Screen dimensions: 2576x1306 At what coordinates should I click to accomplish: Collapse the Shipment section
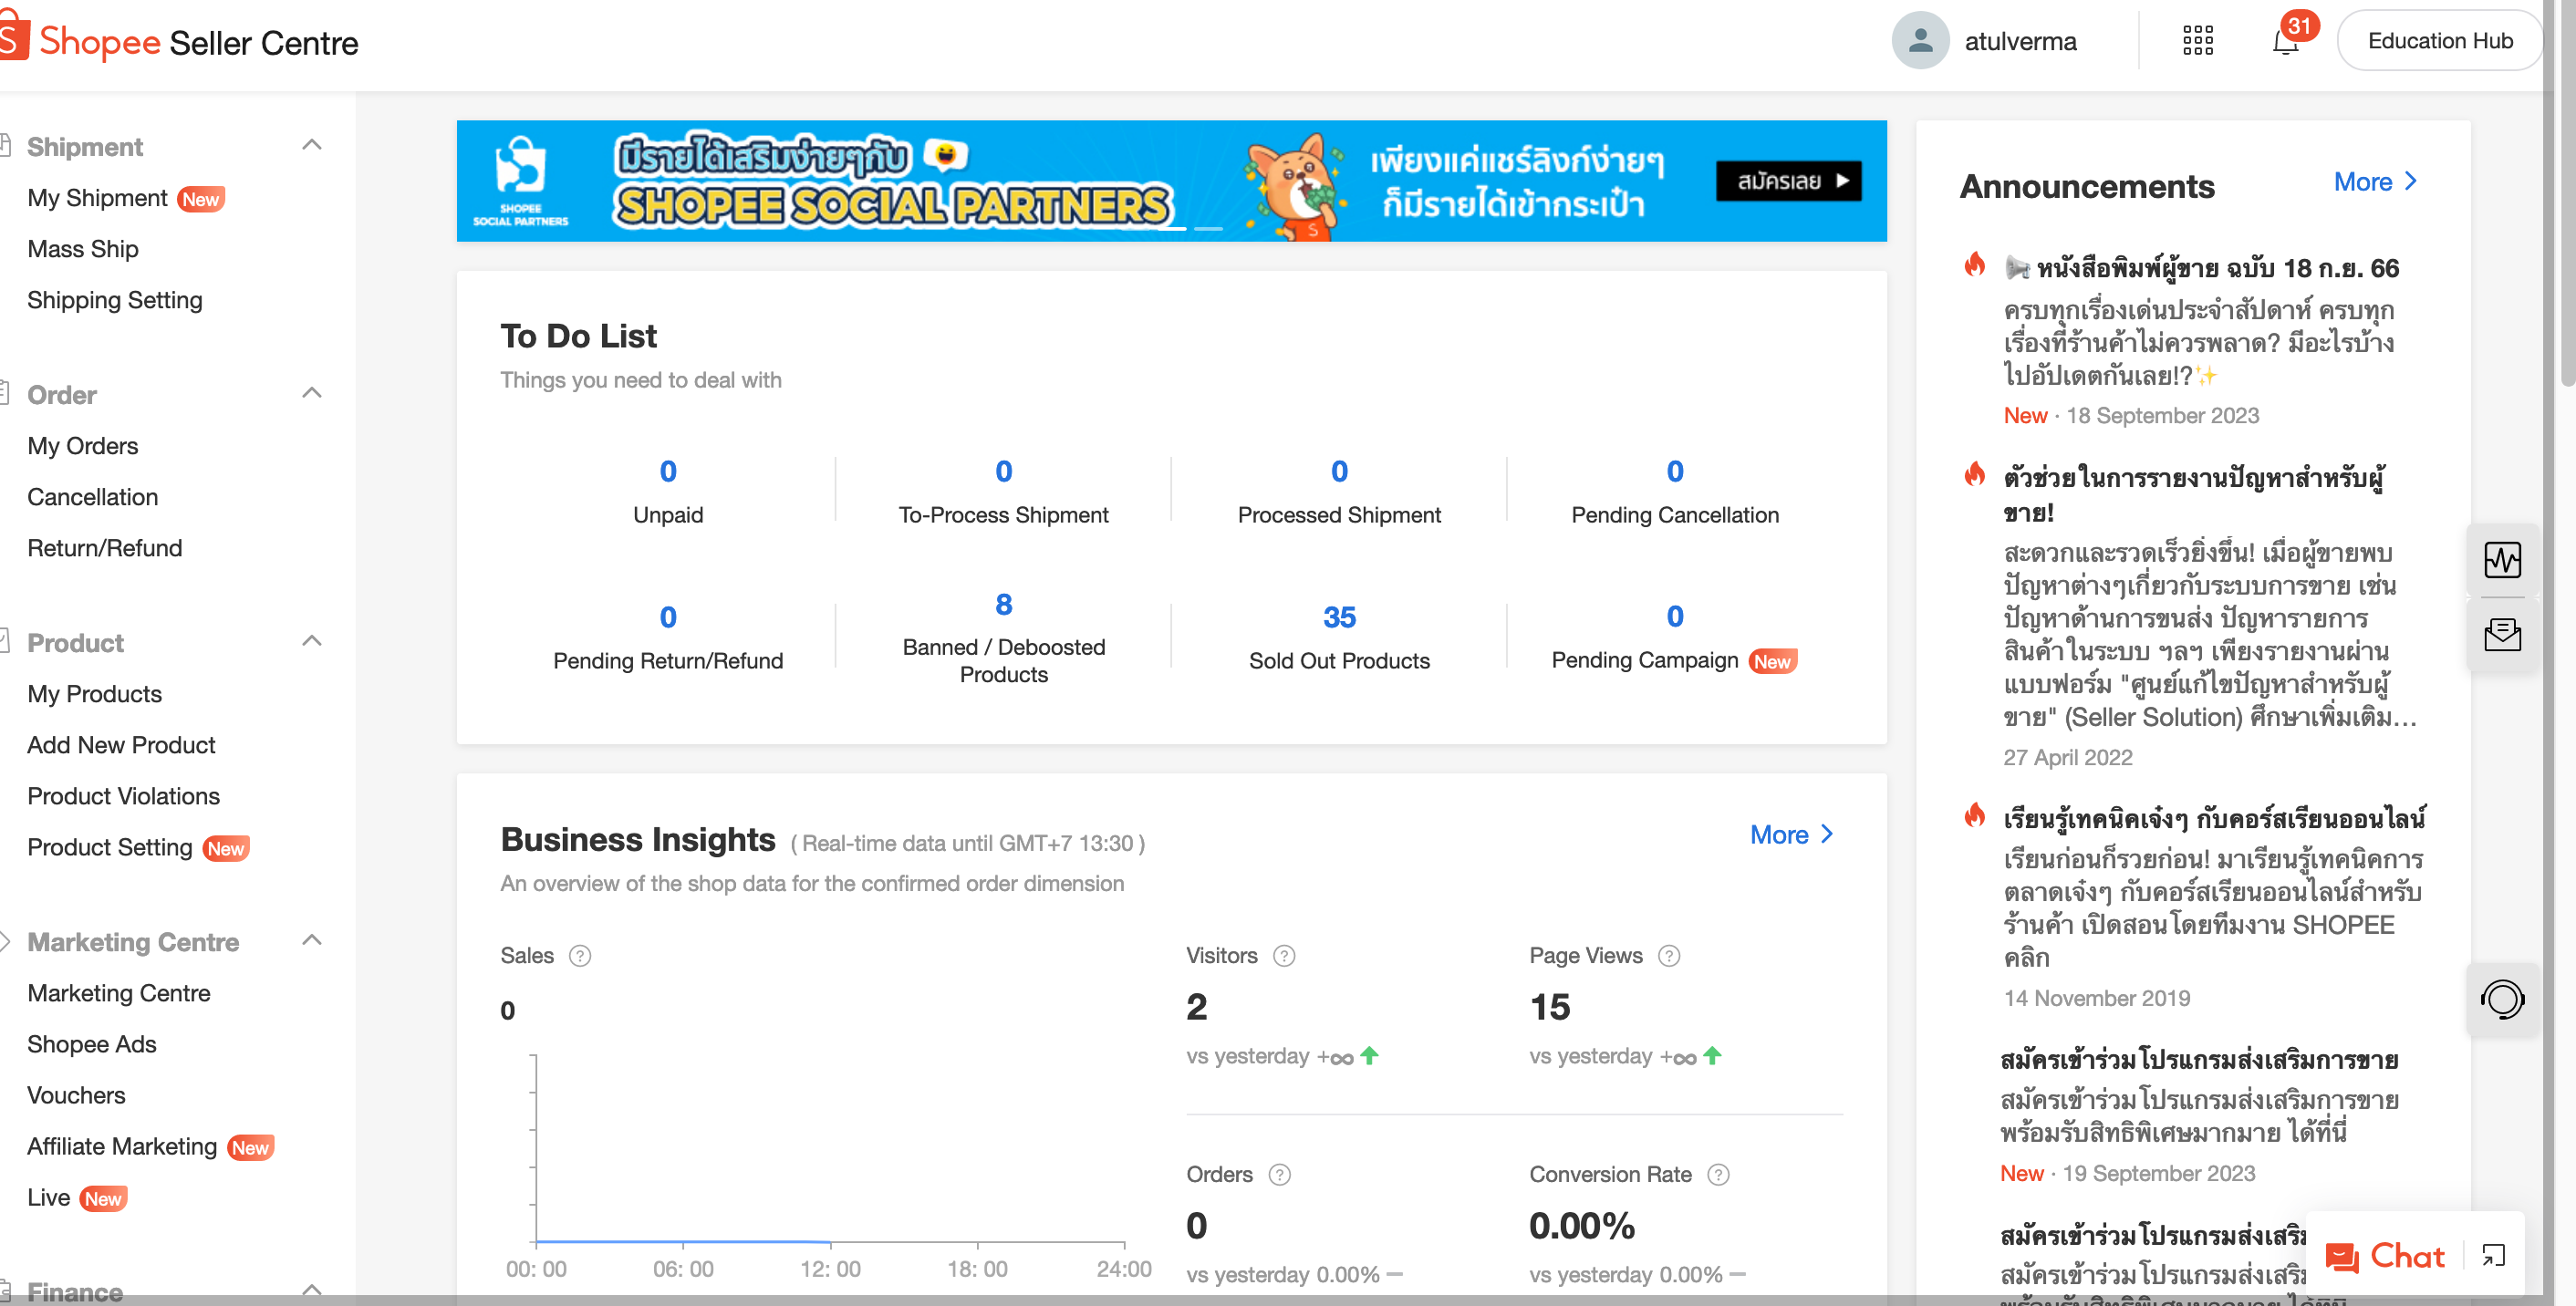point(311,145)
